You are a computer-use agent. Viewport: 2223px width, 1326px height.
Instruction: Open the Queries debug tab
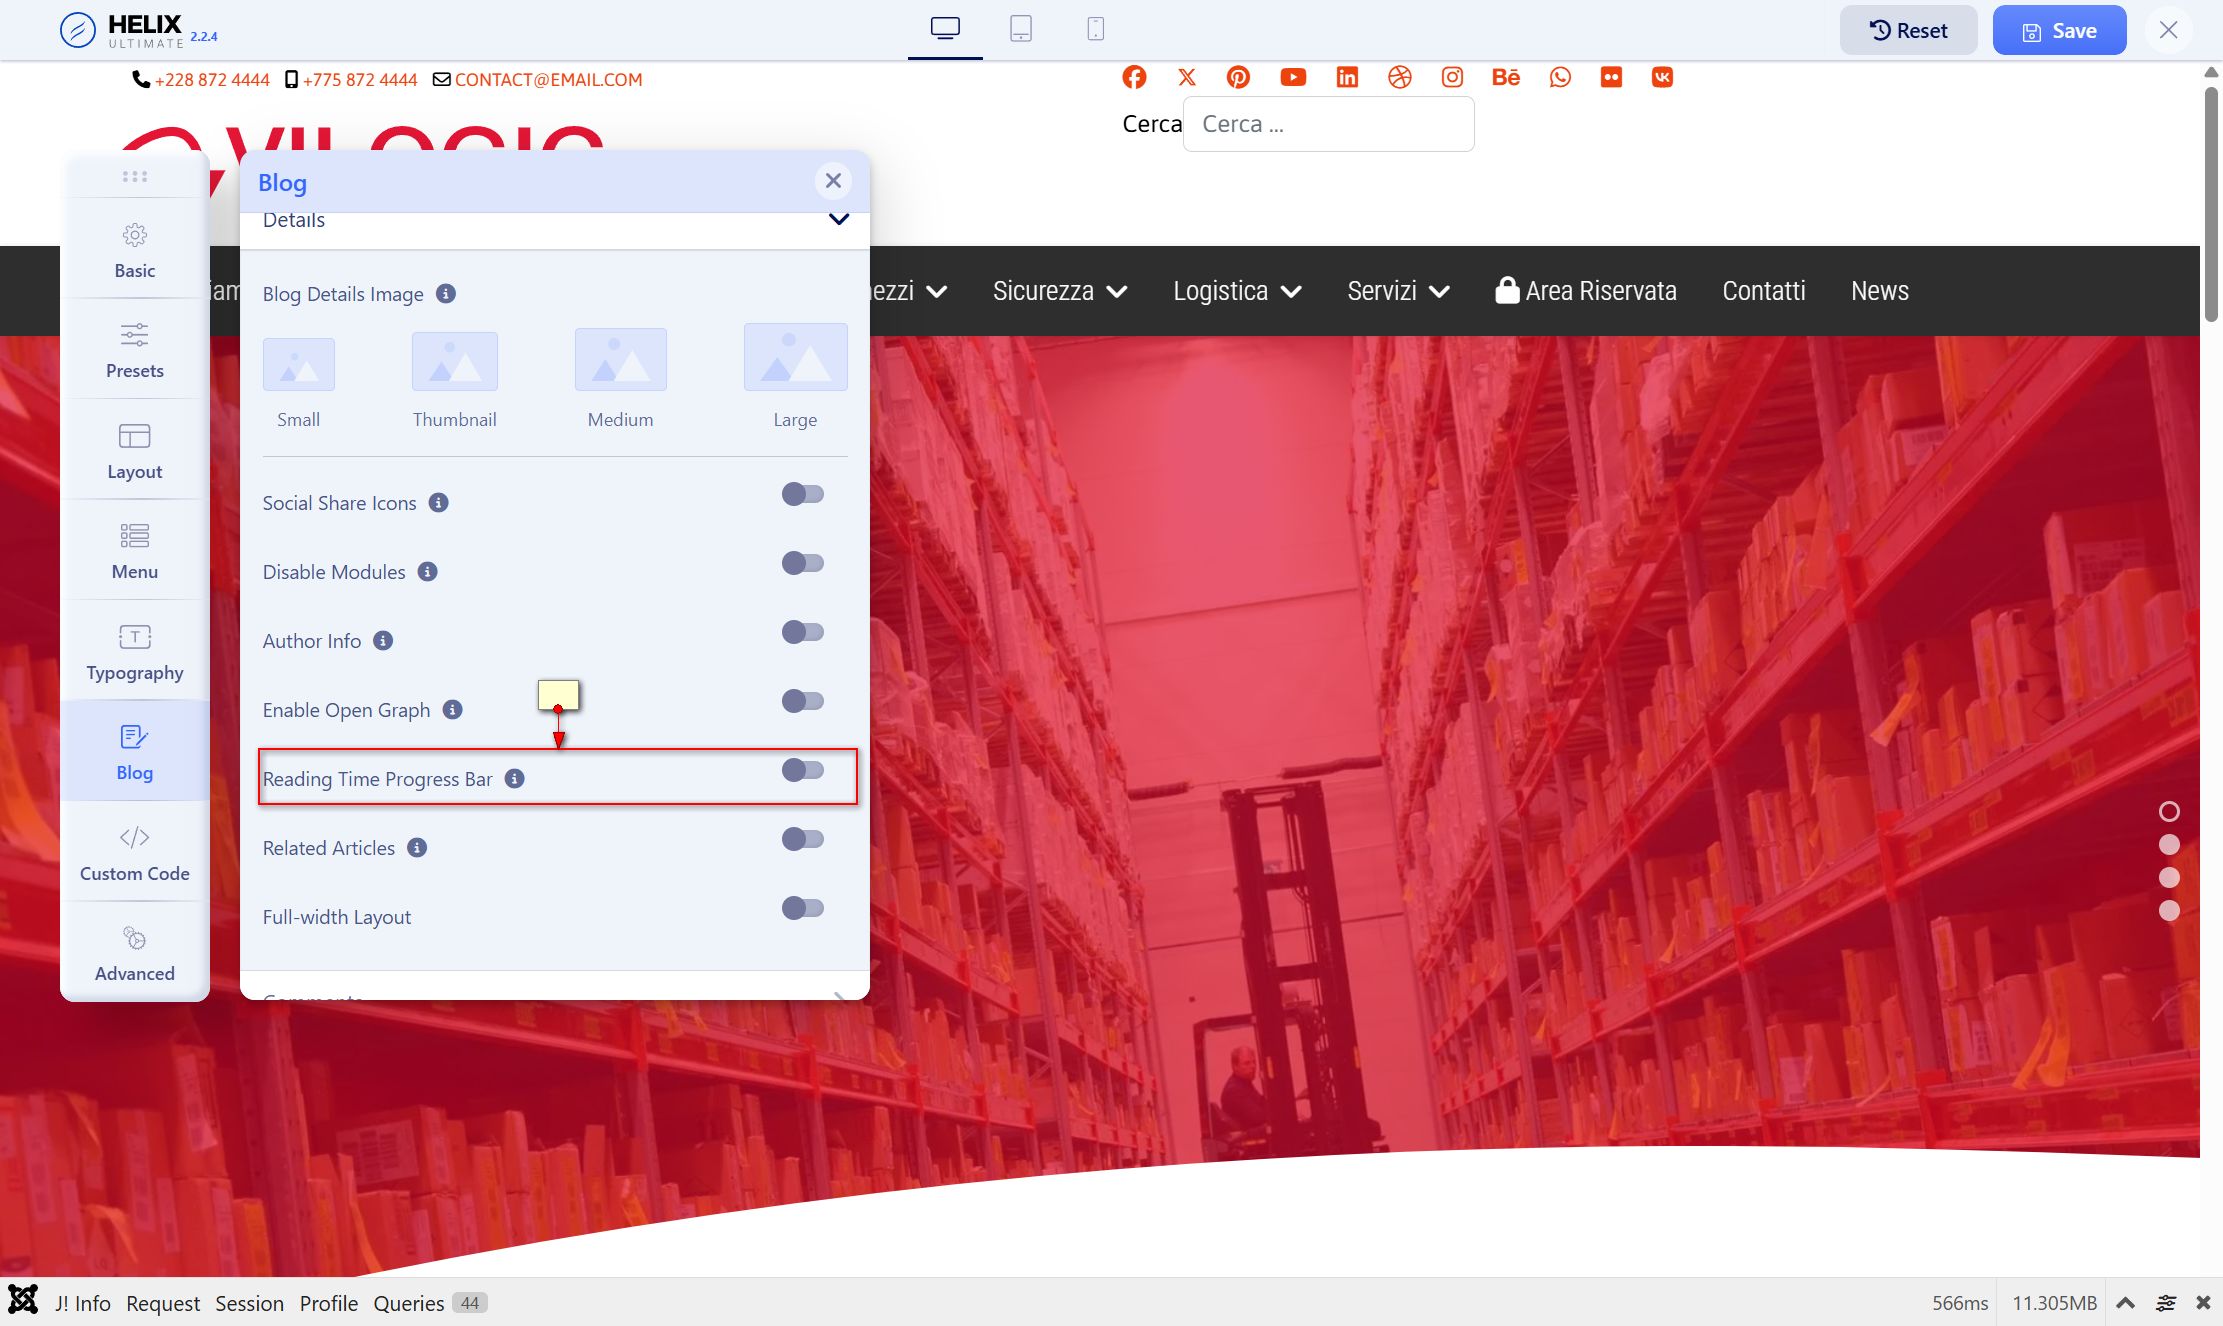[x=409, y=1303]
